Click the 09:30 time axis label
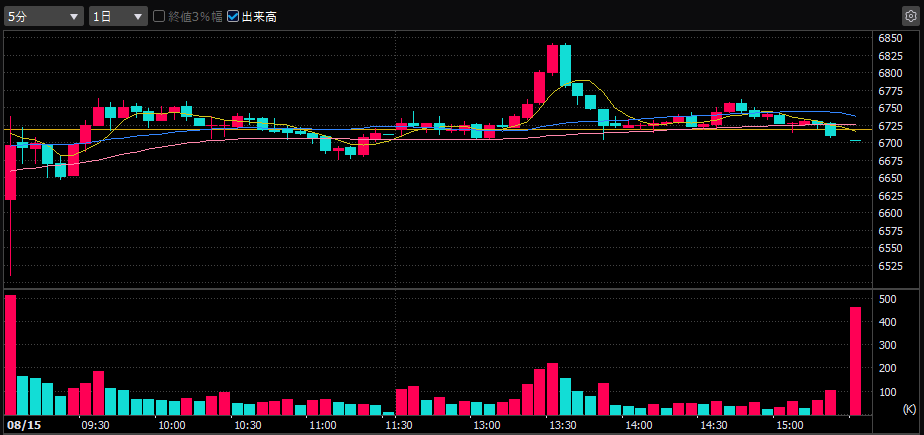 click(94, 425)
